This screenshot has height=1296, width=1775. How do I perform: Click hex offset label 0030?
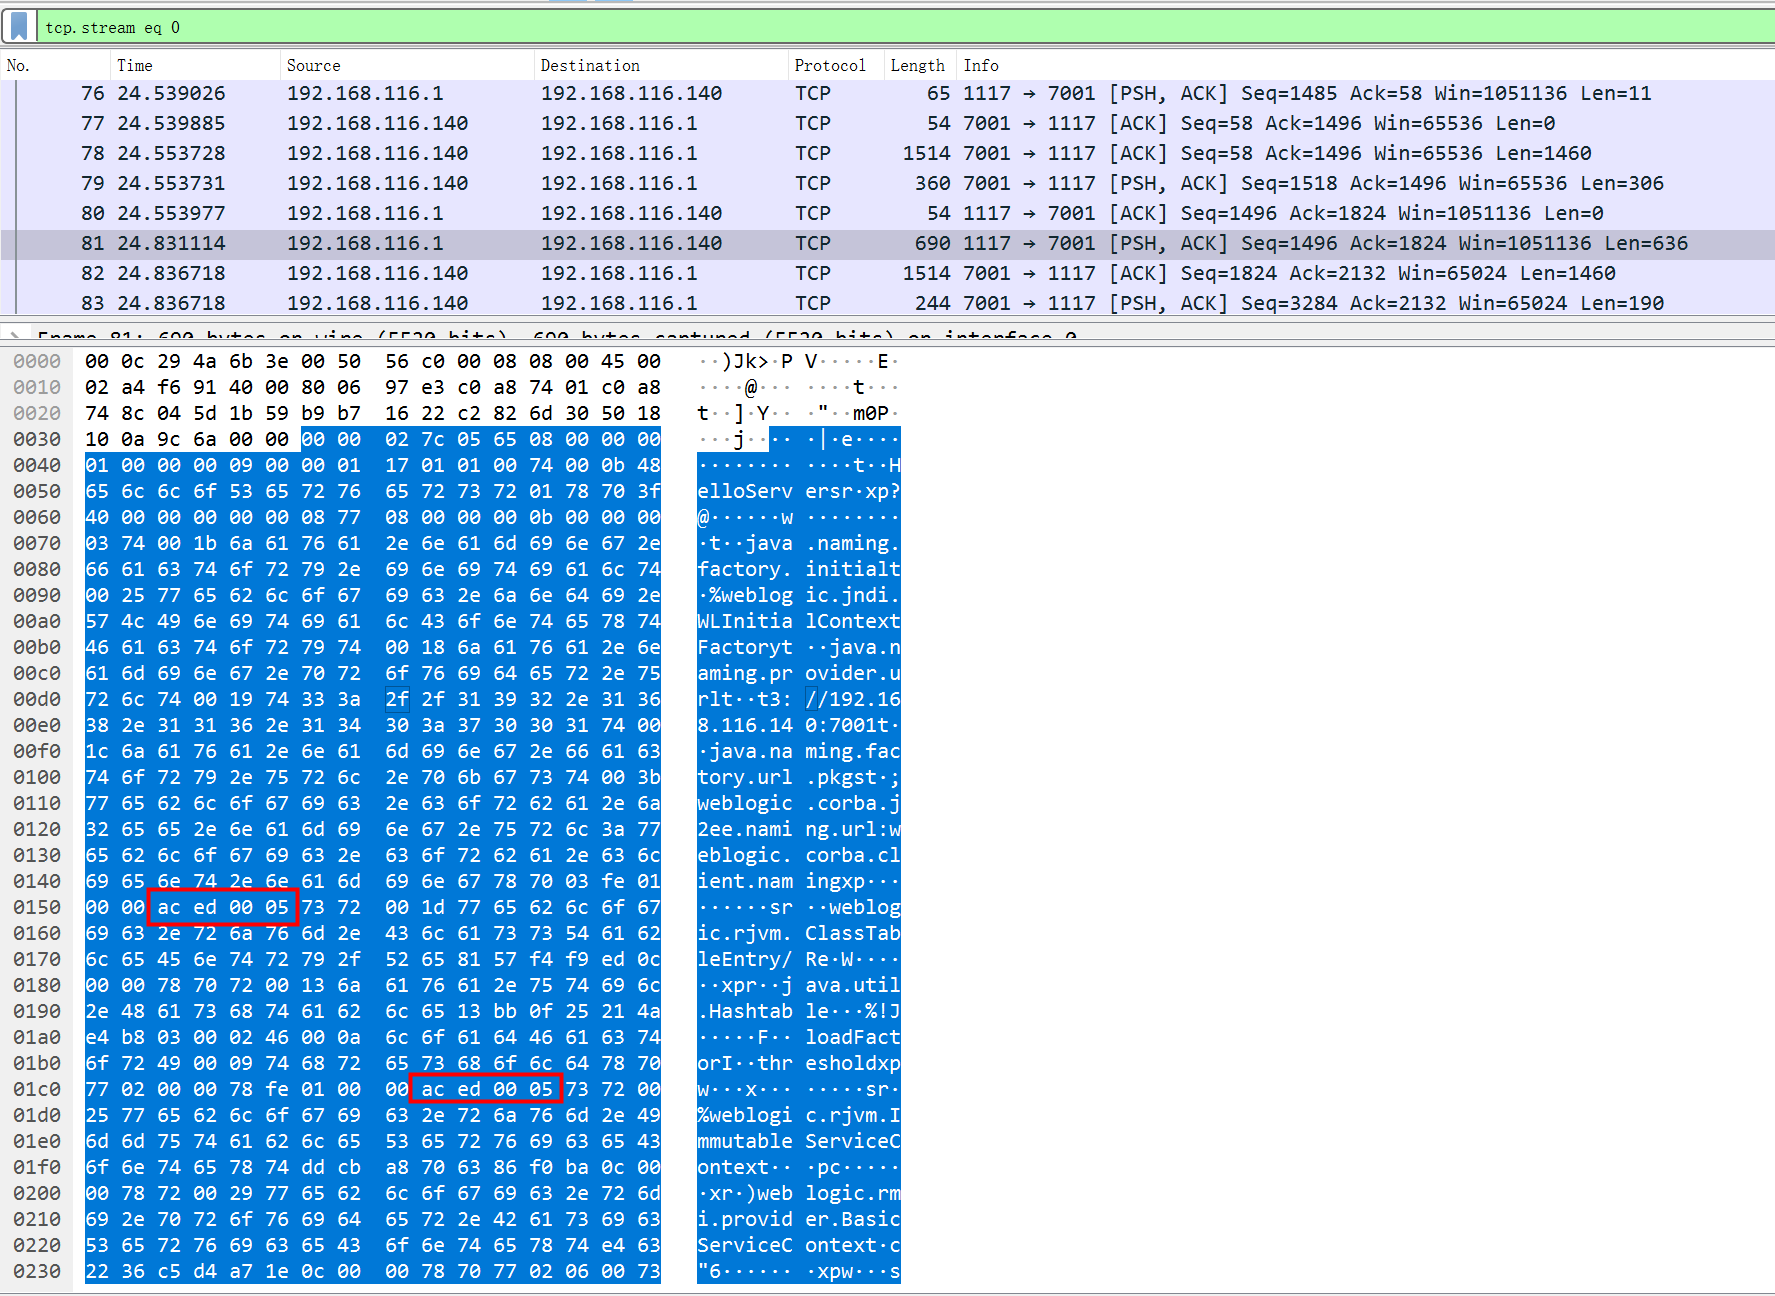click(x=37, y=439)
